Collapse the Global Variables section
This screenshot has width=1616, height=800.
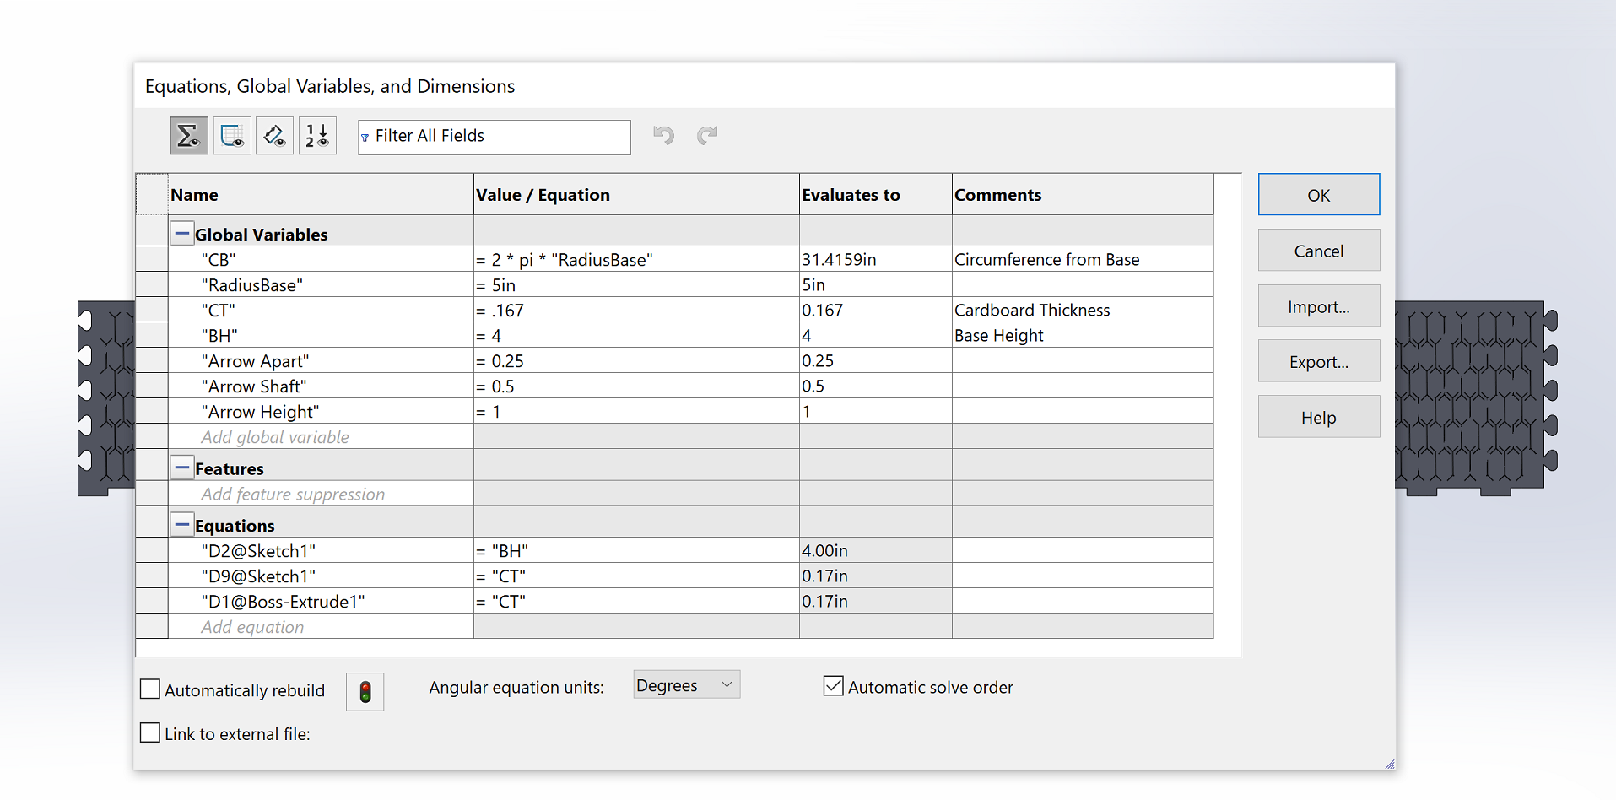point(182,234)
